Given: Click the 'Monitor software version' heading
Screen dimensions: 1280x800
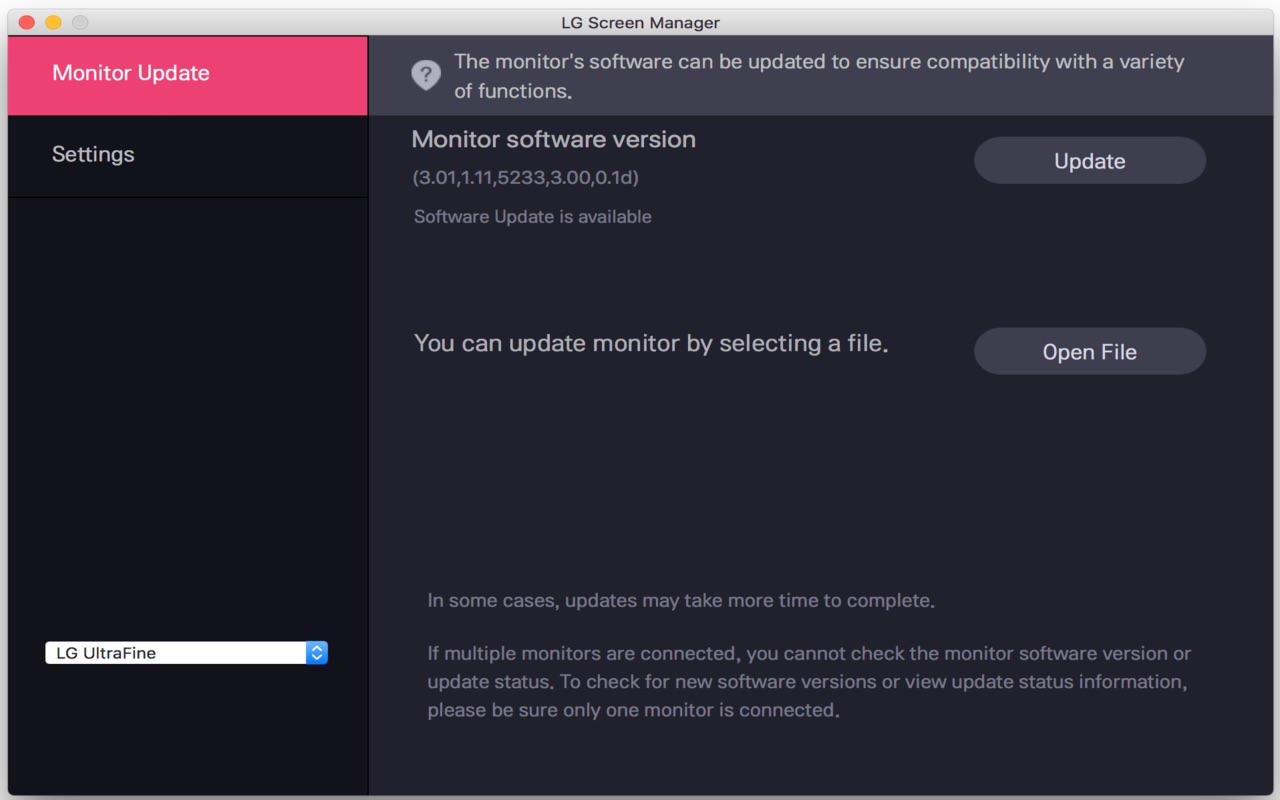Looking at the screenshot, I should tap(553, 140).
